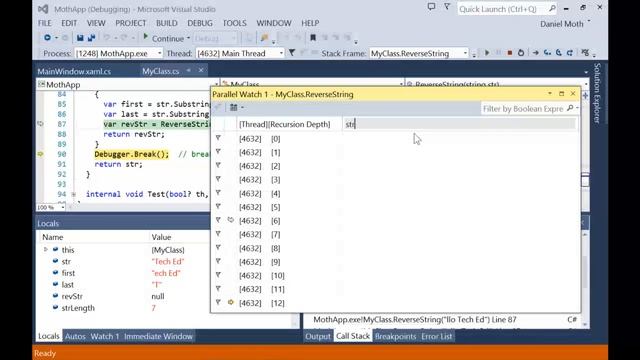Image resolution: width=640 pixels, height=360 pixels.
Task: Toggle the flag for recursion depth [11]
Action: [x=218, y=289]
